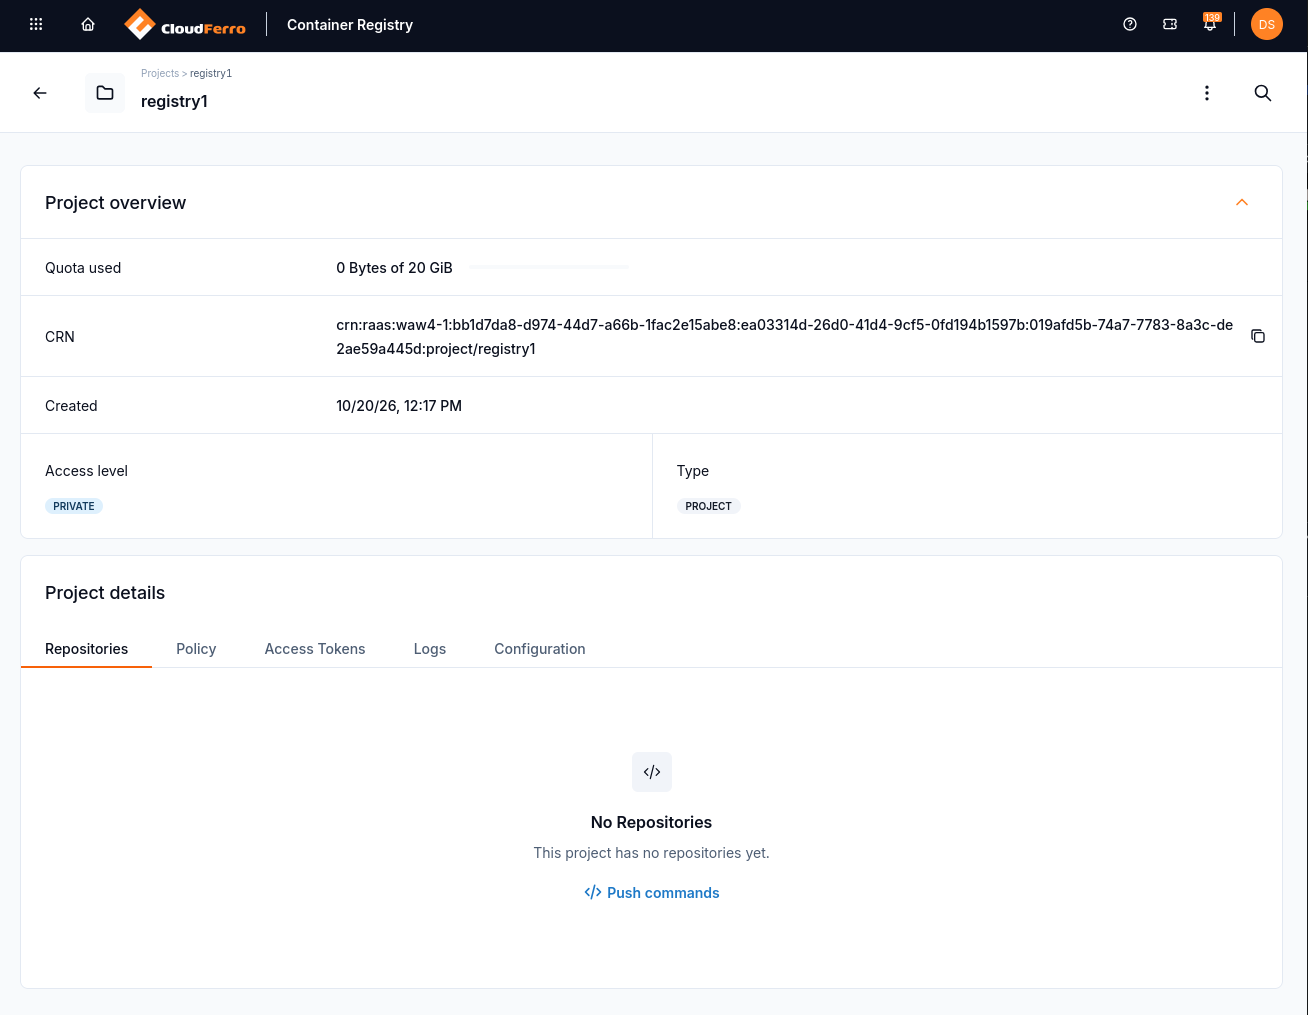The height and width of the screenshot is (1015, 1308).
Task: Click the Push commands link
Action: coord(652,893)
